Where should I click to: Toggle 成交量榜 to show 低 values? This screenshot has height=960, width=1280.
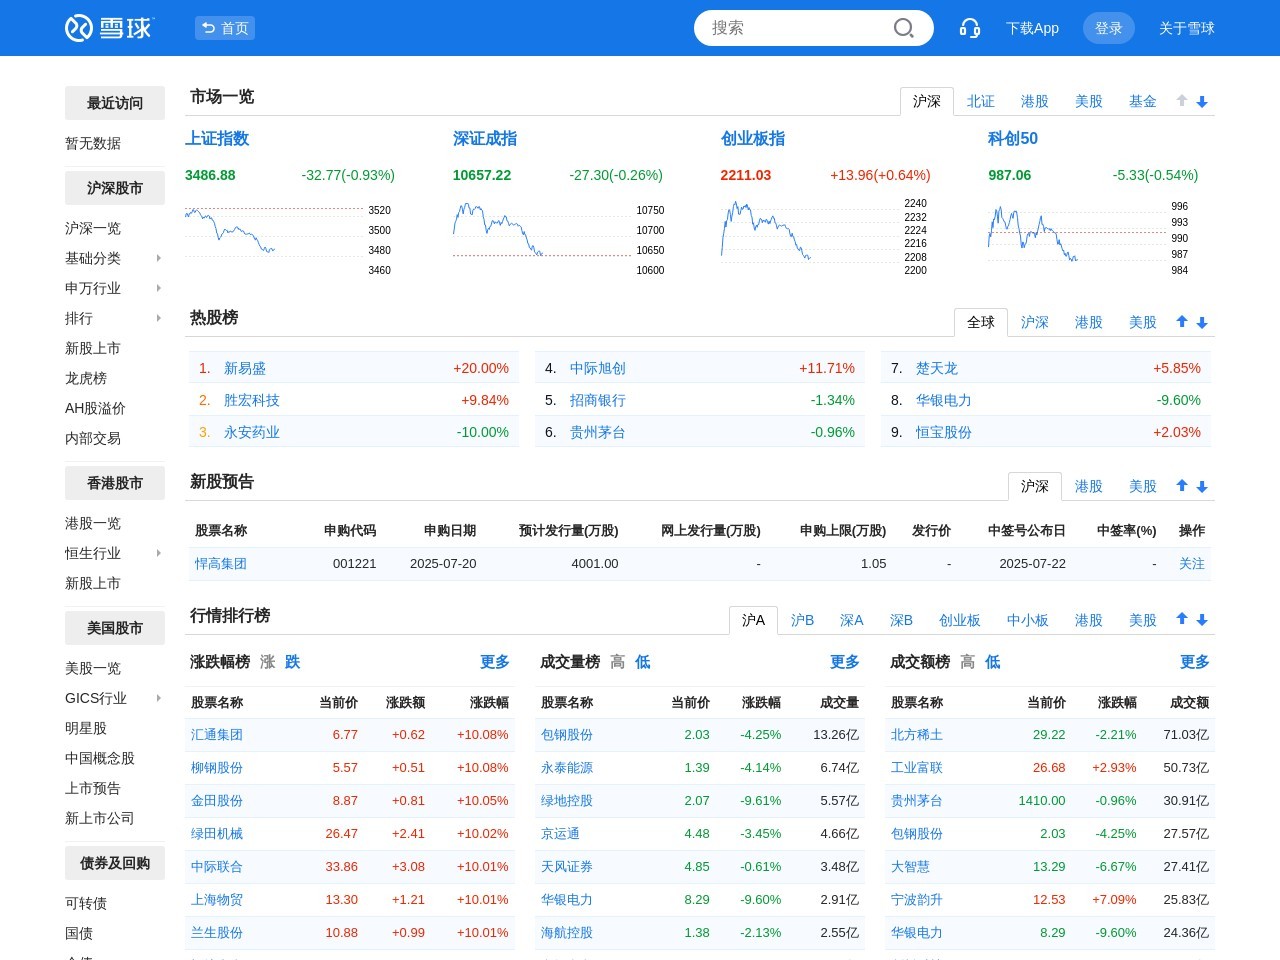click(642, 662)
